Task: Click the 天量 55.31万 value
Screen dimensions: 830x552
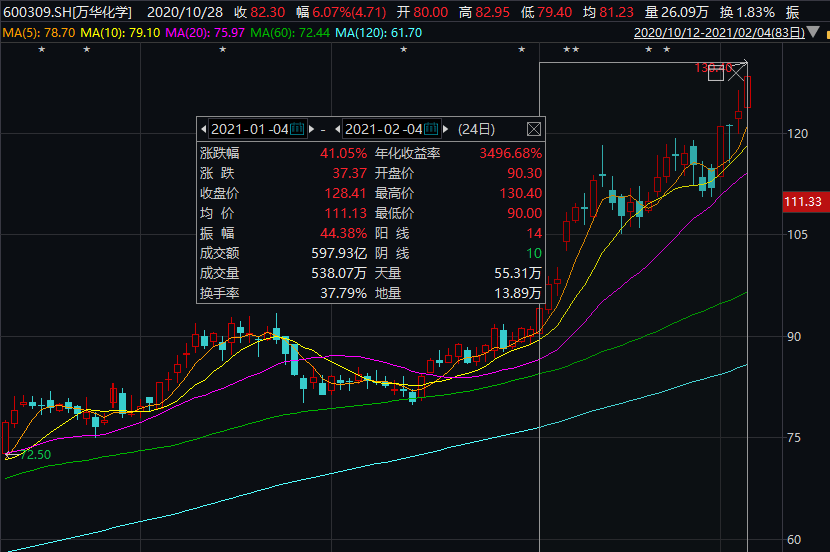Action: point(518,274)
